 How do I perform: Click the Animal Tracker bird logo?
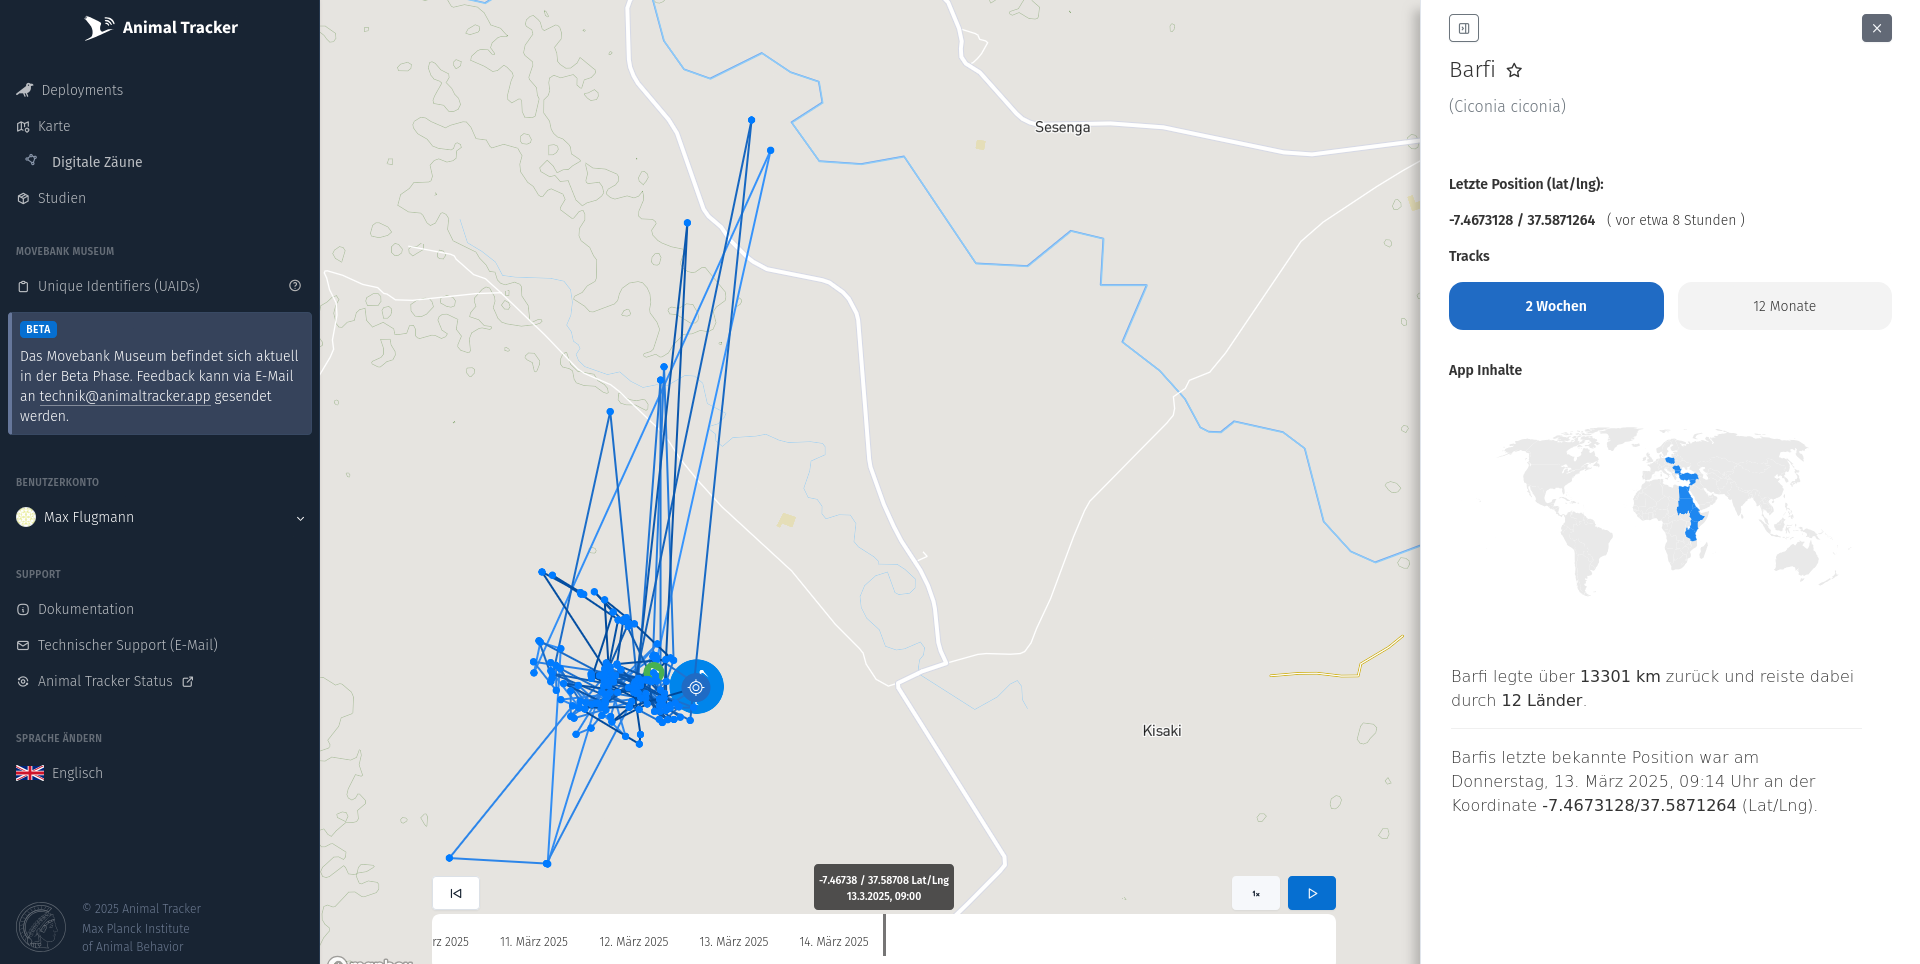point(98,27)
